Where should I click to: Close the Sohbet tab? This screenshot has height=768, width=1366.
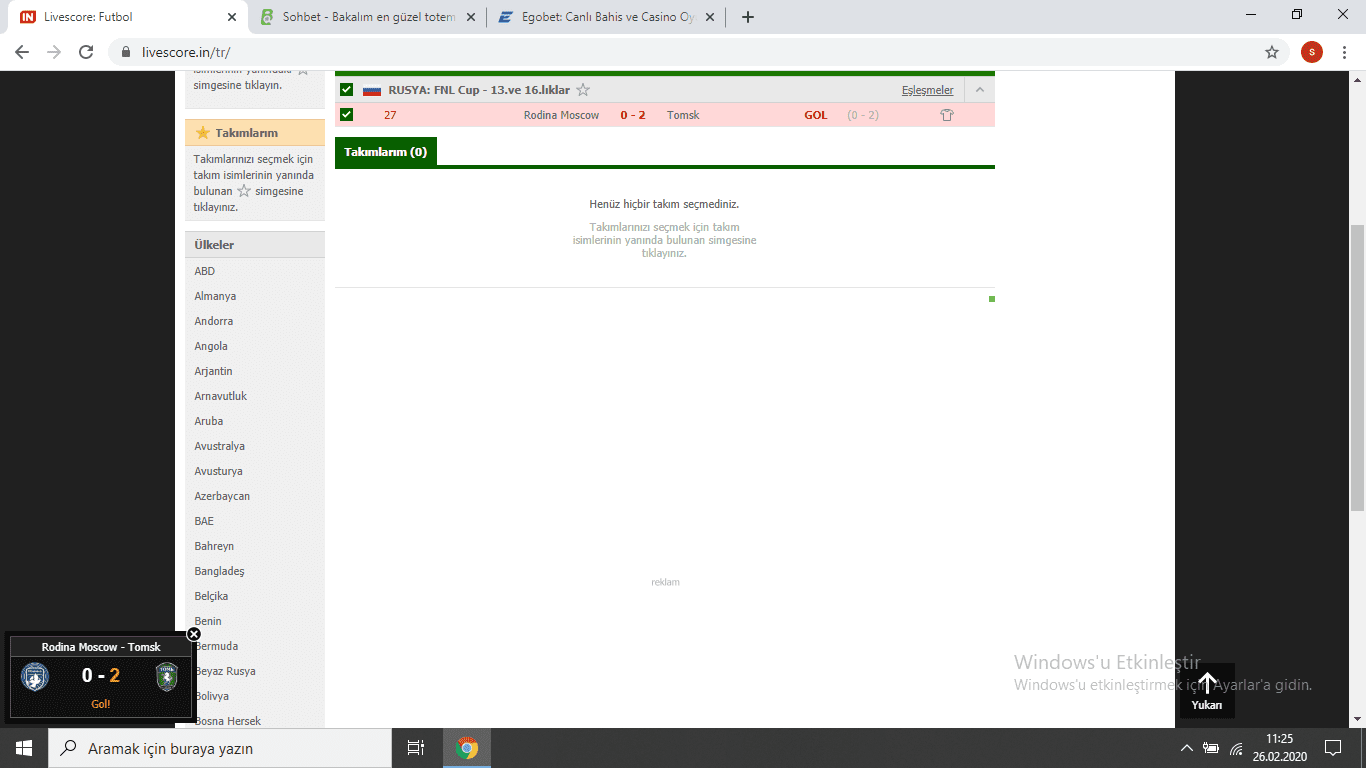pyautogui.click(x=471, y=17)
